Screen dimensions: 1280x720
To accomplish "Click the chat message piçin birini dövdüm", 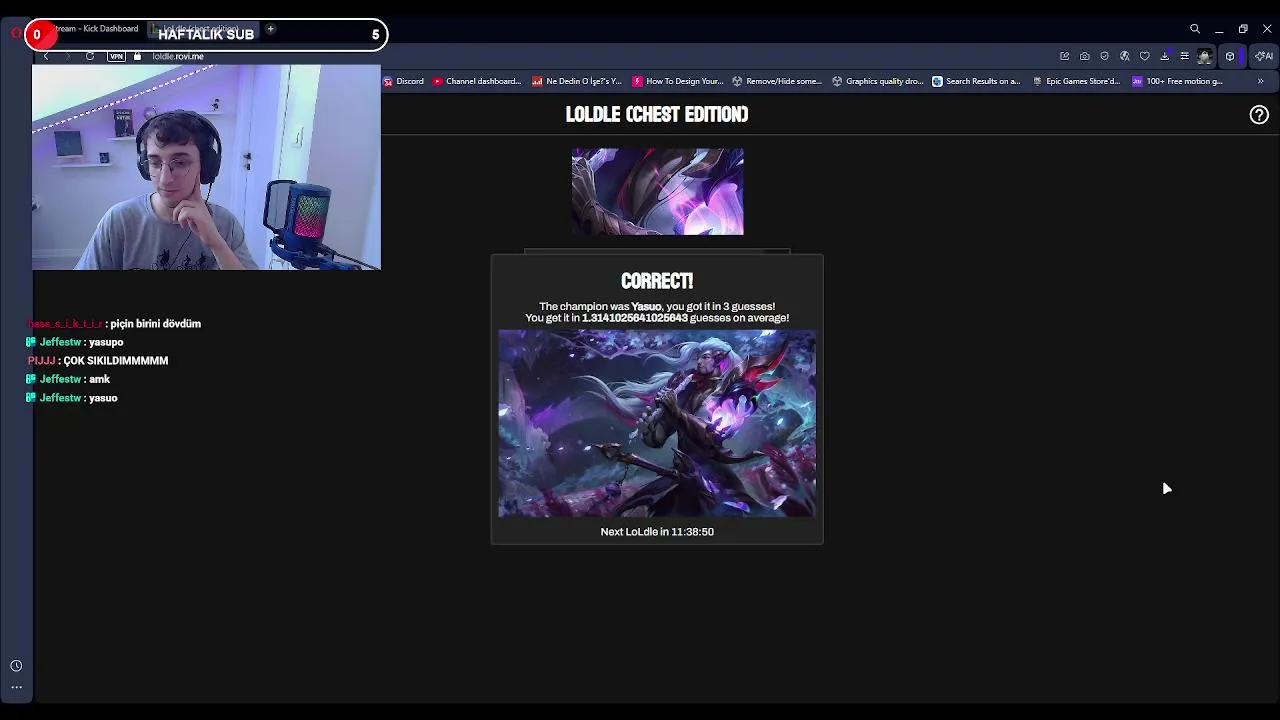I will click(x=156, y=324).
